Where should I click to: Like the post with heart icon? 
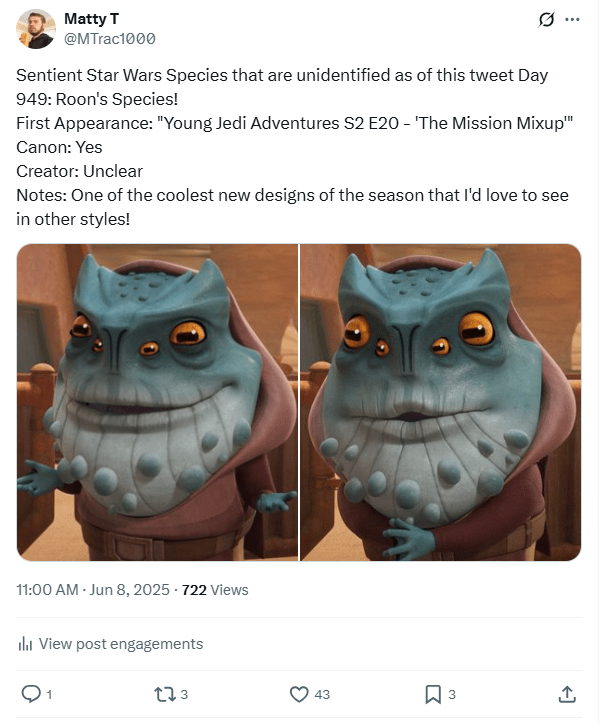(299, 694)
